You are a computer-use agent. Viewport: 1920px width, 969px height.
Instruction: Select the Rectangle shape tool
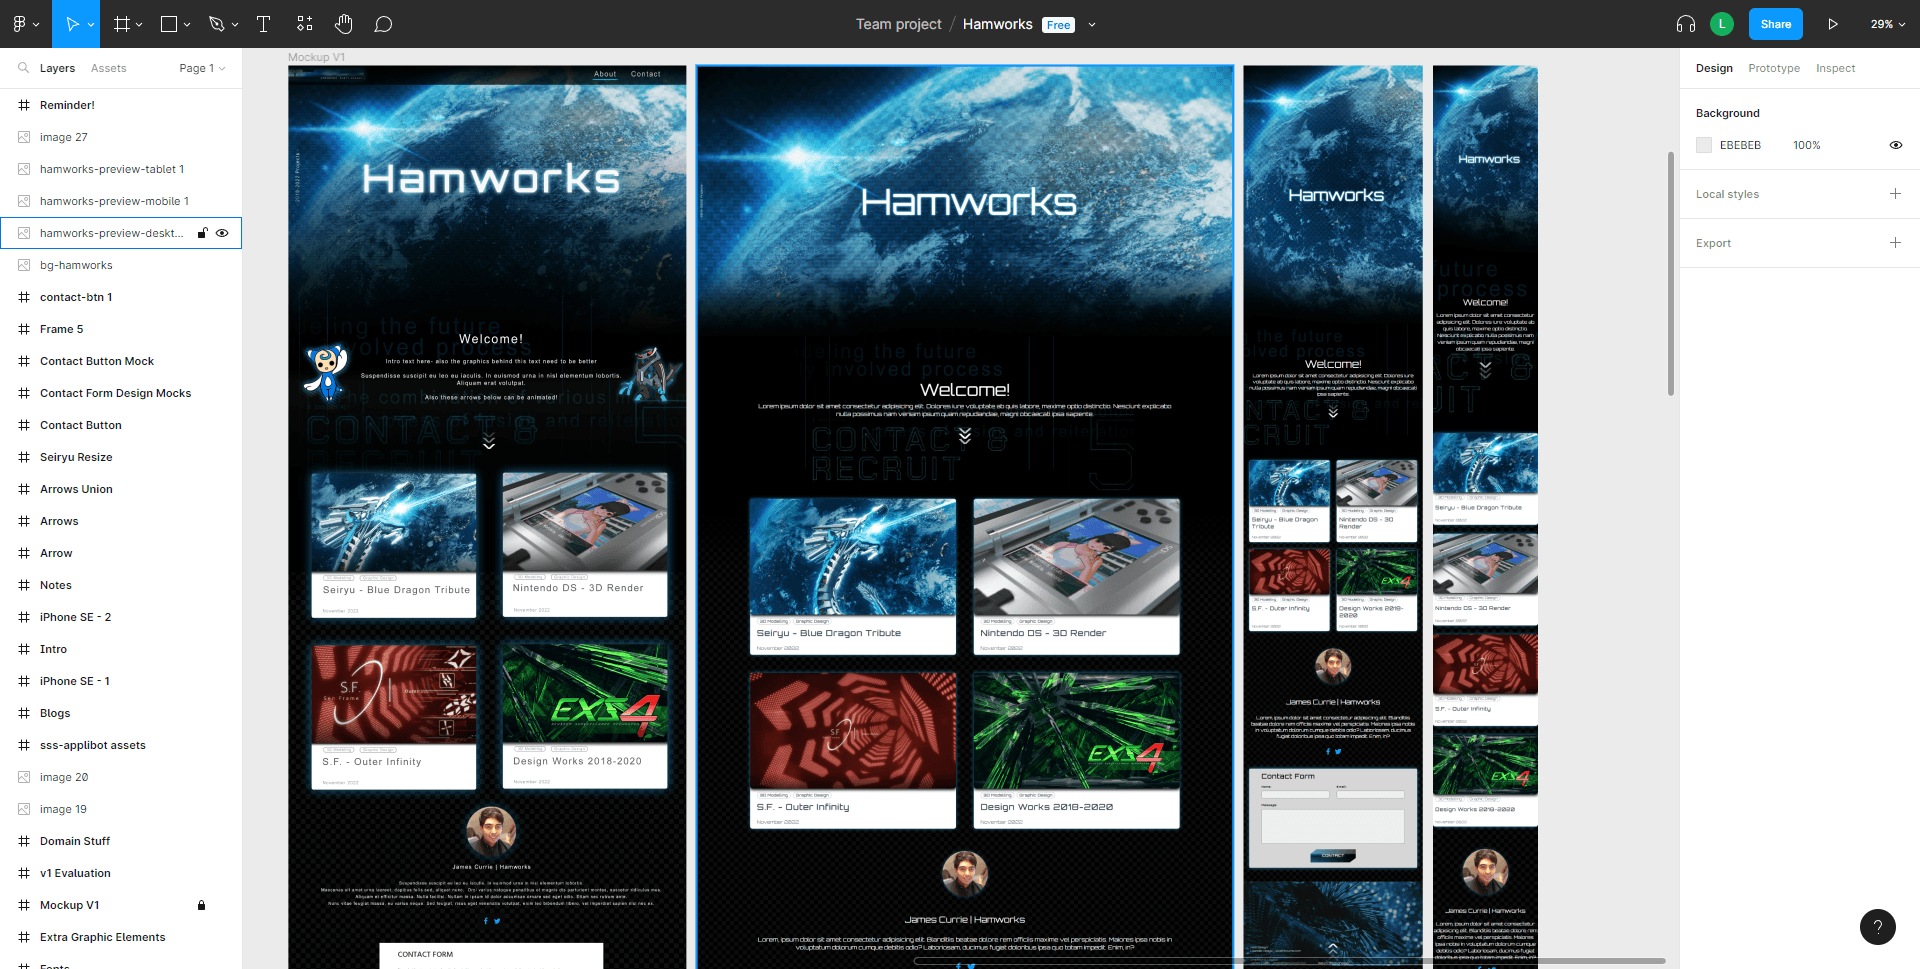click(x=169, y=24)
